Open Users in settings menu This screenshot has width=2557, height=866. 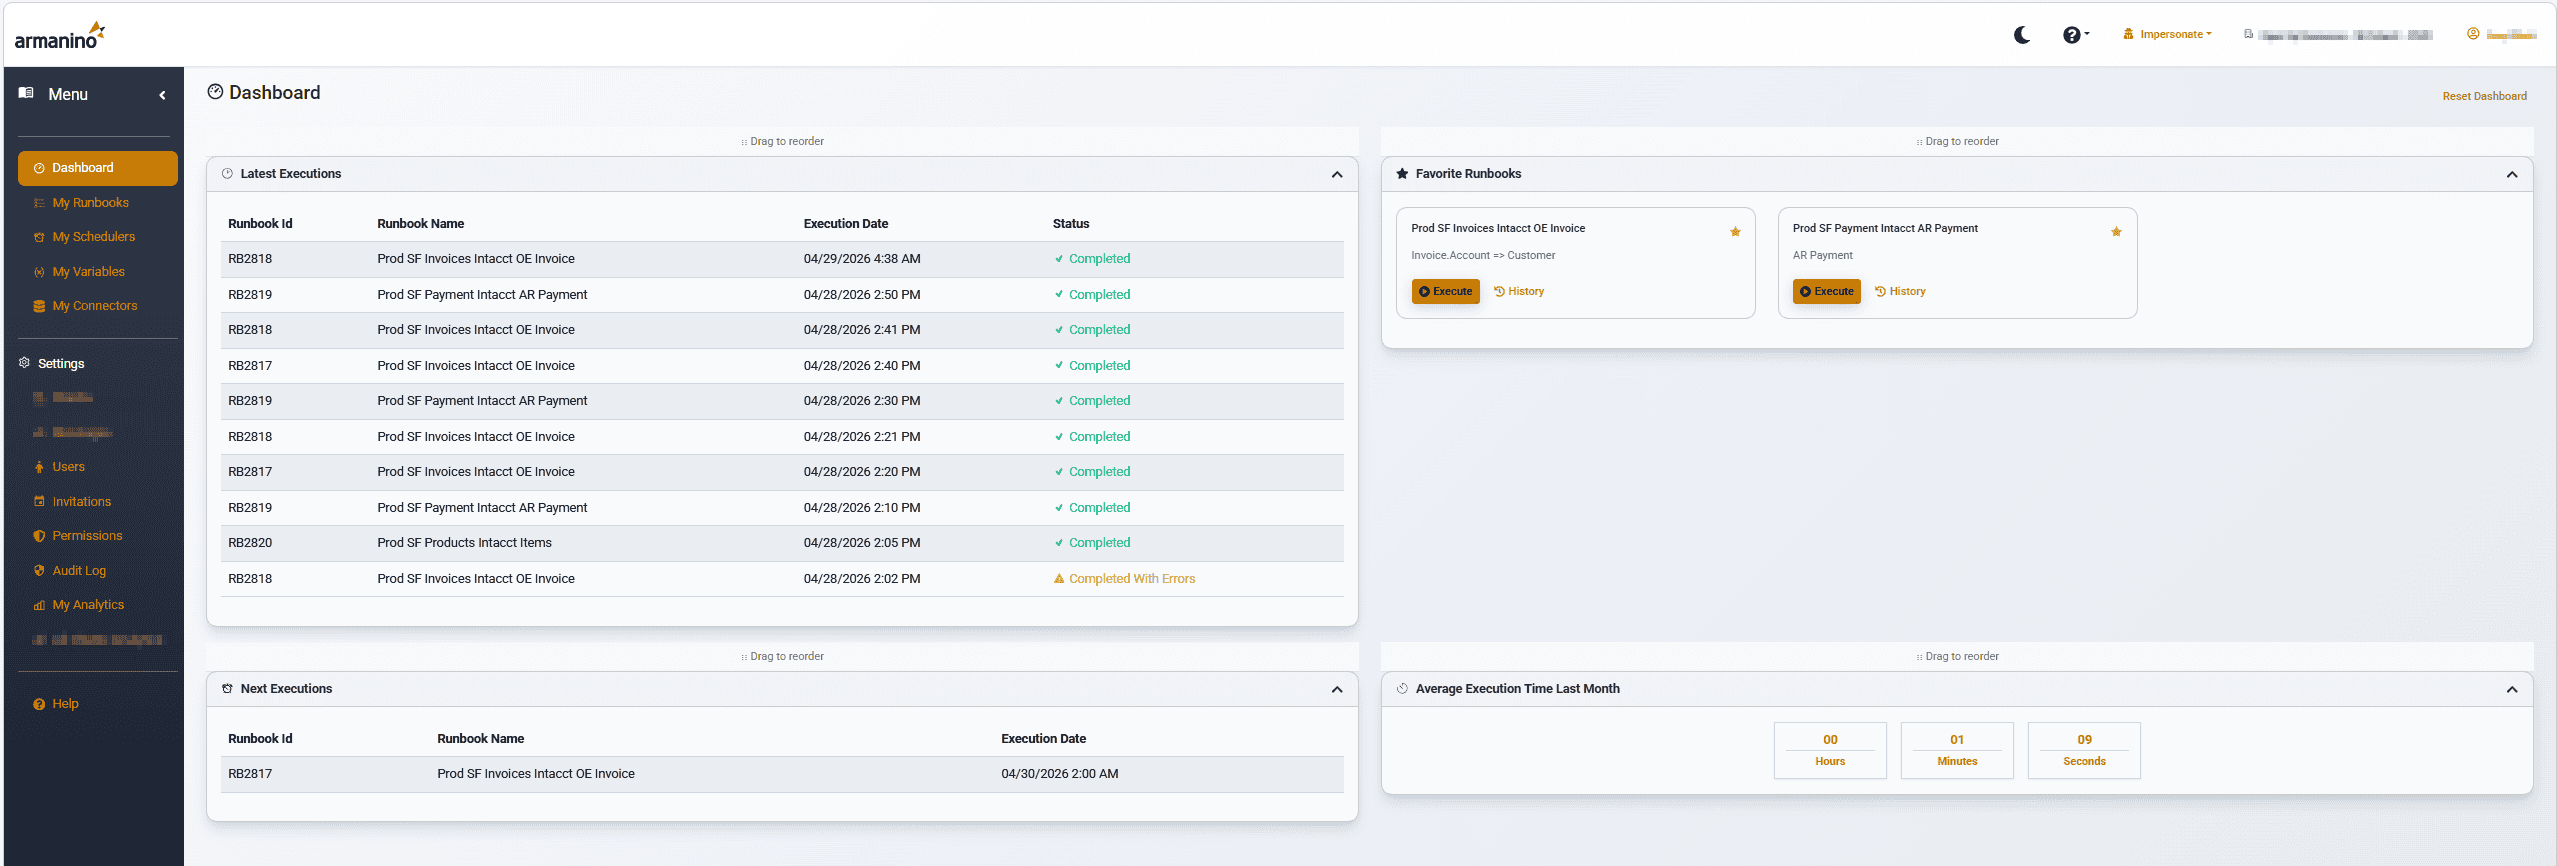(x=68, y=467)
